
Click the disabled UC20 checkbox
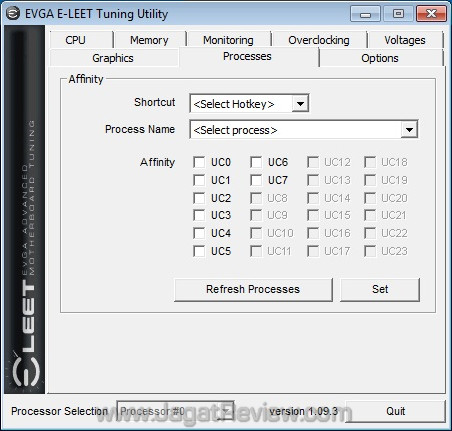tap(370, 198)
